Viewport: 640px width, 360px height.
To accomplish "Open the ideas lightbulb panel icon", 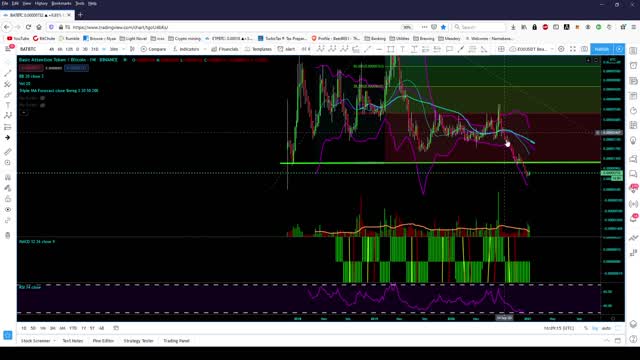I will (633, 140).
